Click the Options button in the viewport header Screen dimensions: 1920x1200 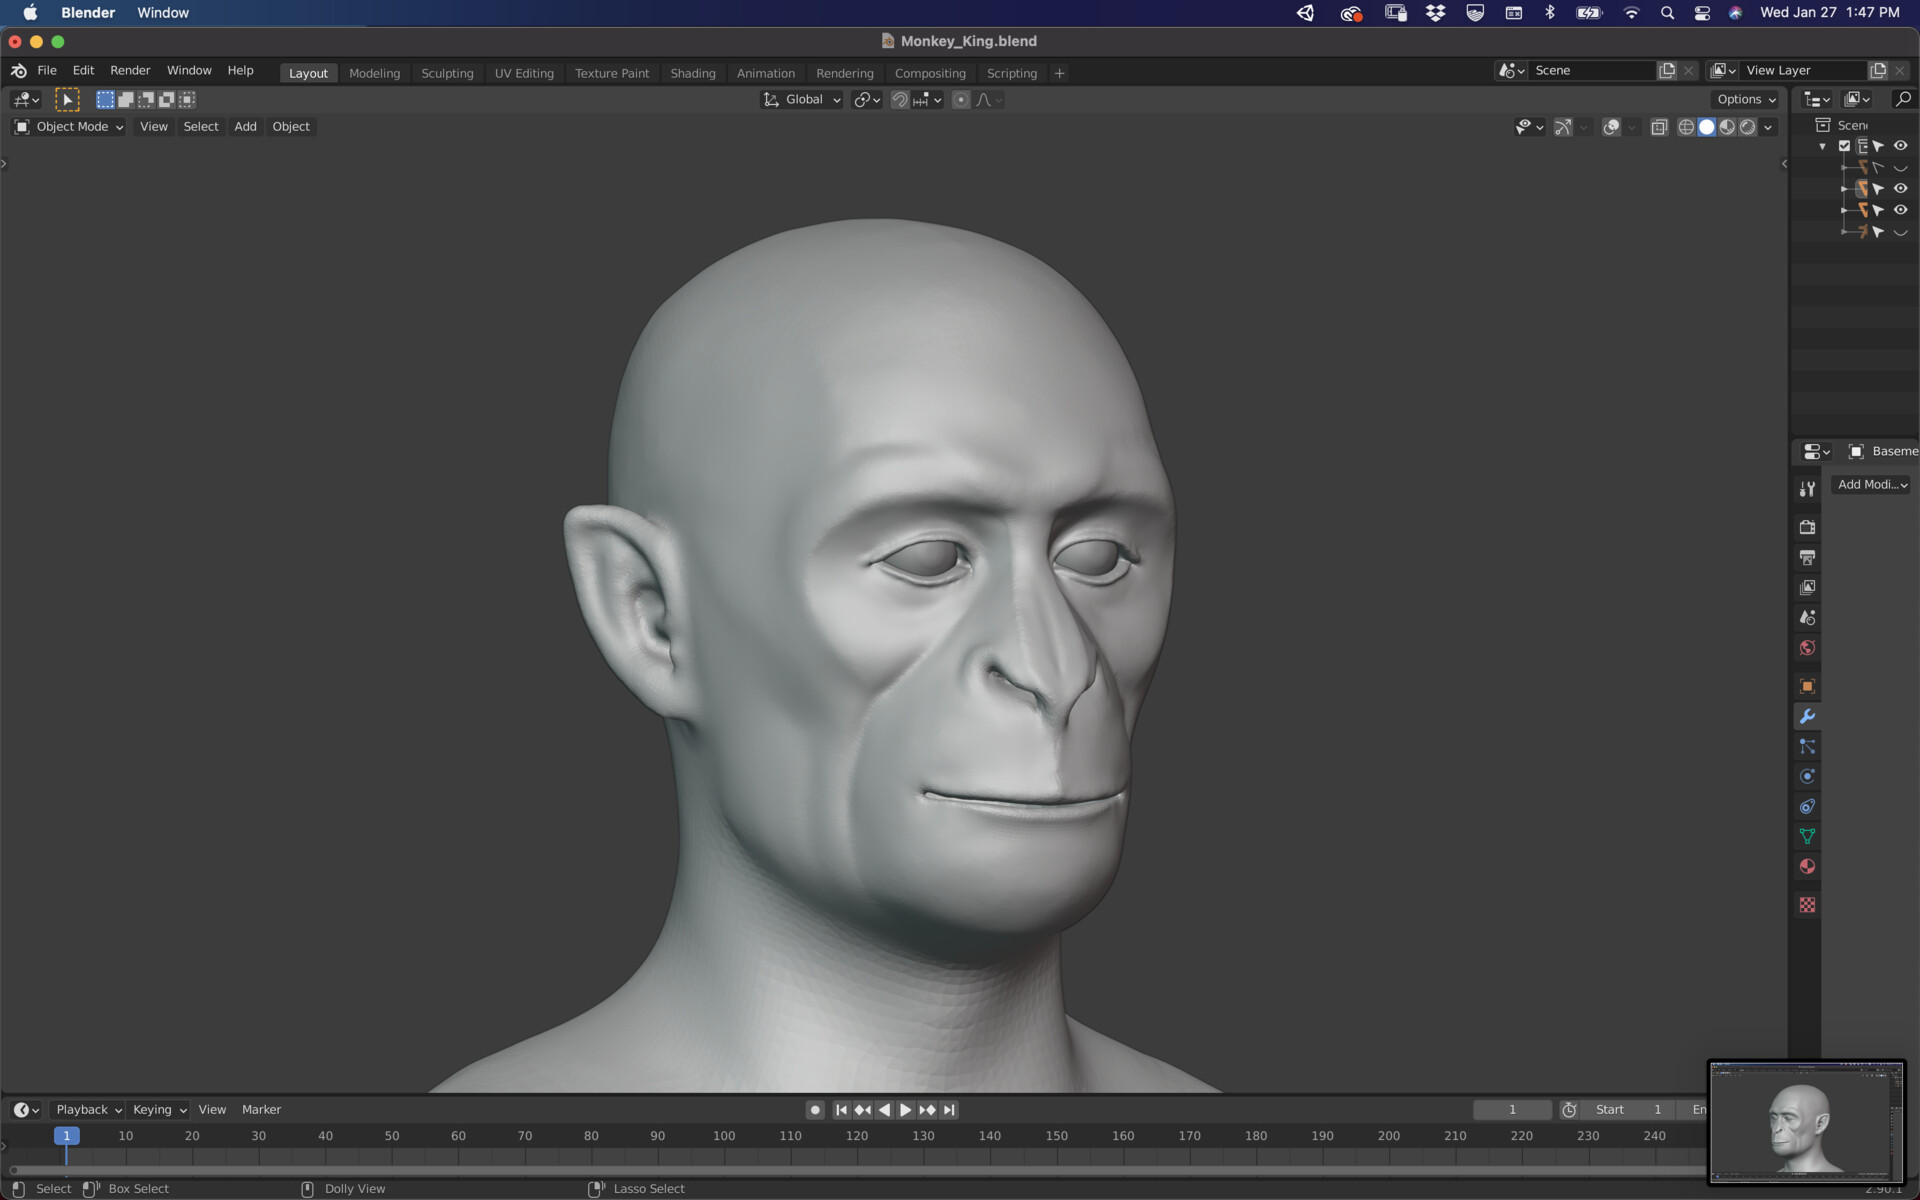point(1742,99)
